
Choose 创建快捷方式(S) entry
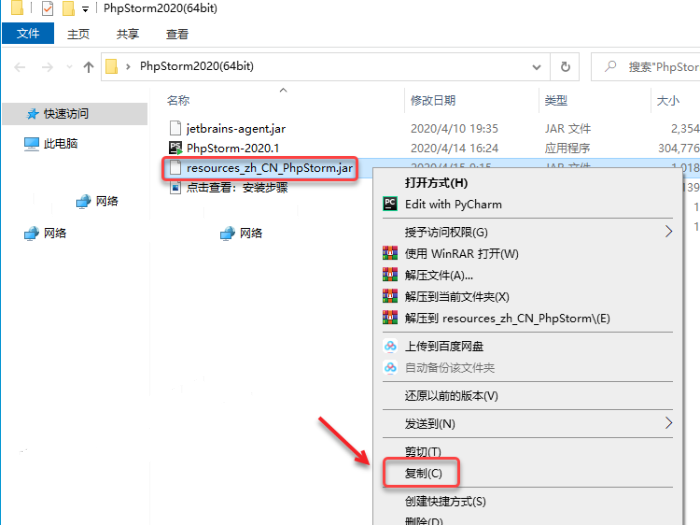pyautogui.click(x=445, y=502)
